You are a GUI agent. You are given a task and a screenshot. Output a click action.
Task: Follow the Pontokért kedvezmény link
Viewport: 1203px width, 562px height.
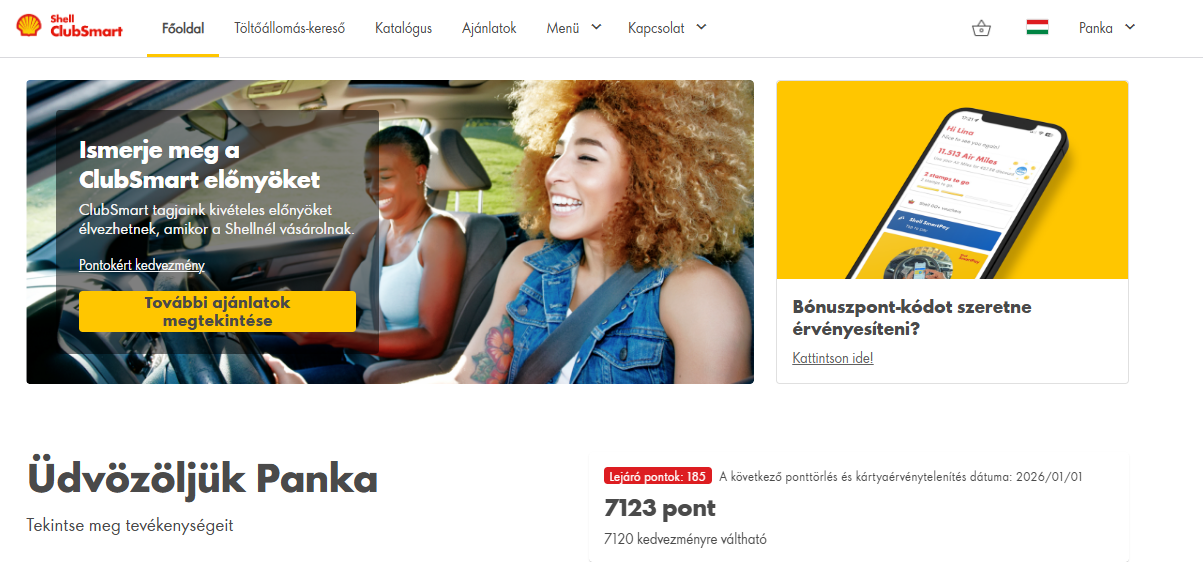[142, 265]
